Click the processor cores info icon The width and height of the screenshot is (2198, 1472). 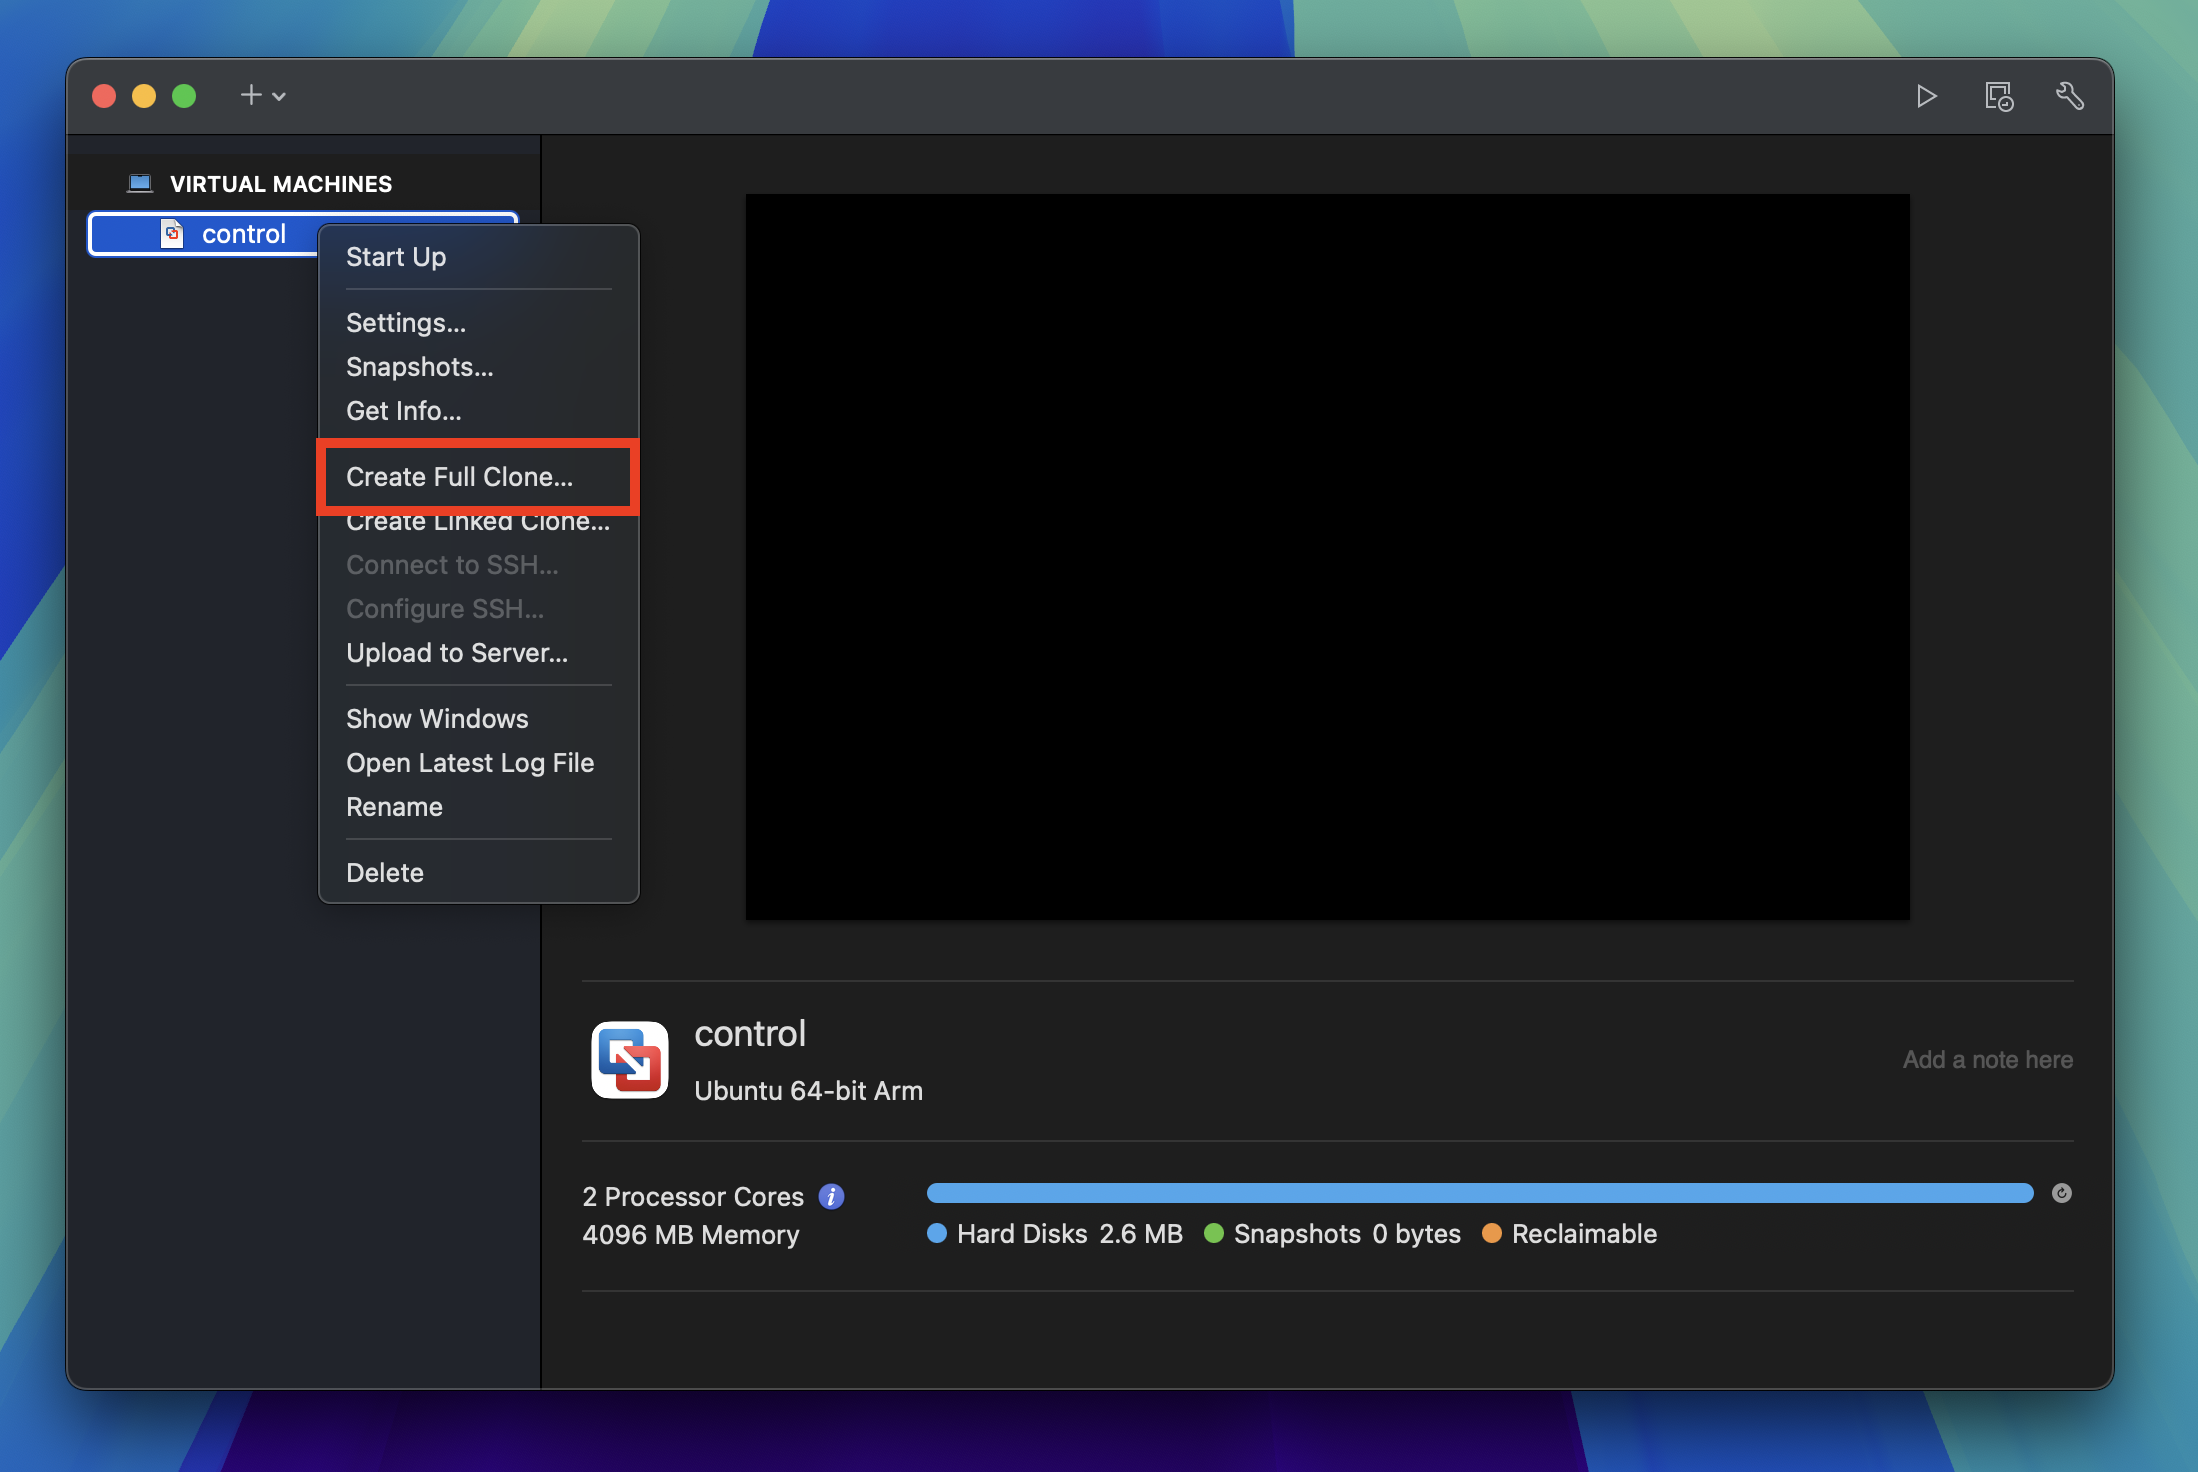pyautogui.click(x=830, y=1195)
